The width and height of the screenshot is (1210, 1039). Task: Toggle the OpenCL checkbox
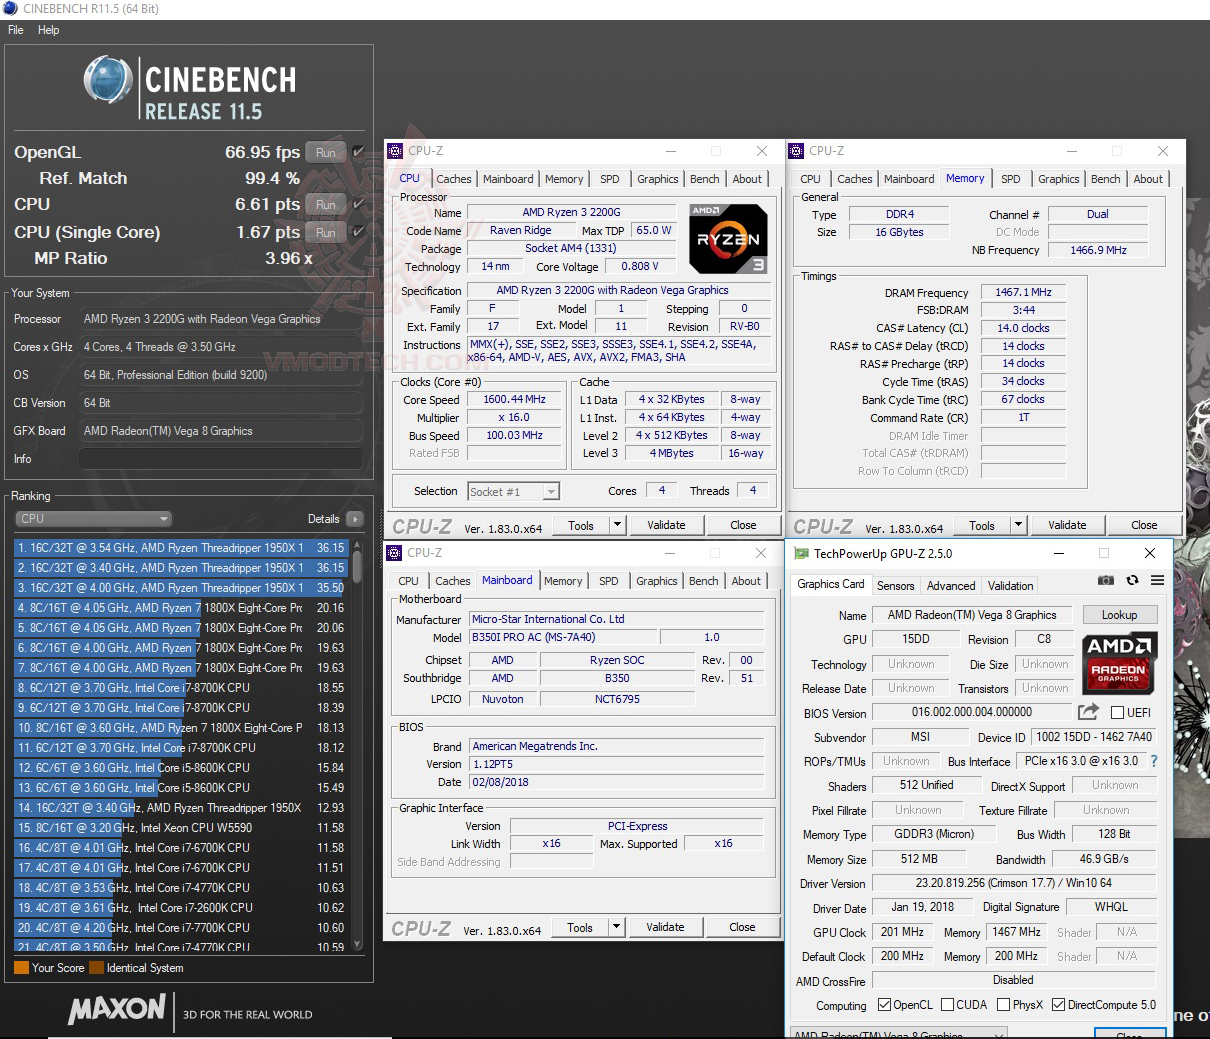coord(884,1005)
